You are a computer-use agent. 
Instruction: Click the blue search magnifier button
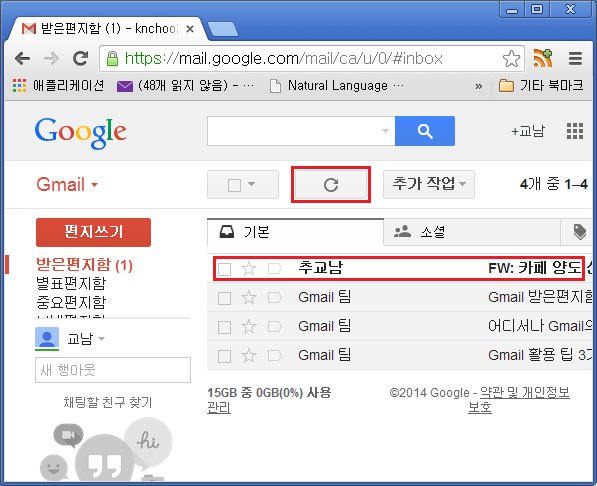coord(425,131)
